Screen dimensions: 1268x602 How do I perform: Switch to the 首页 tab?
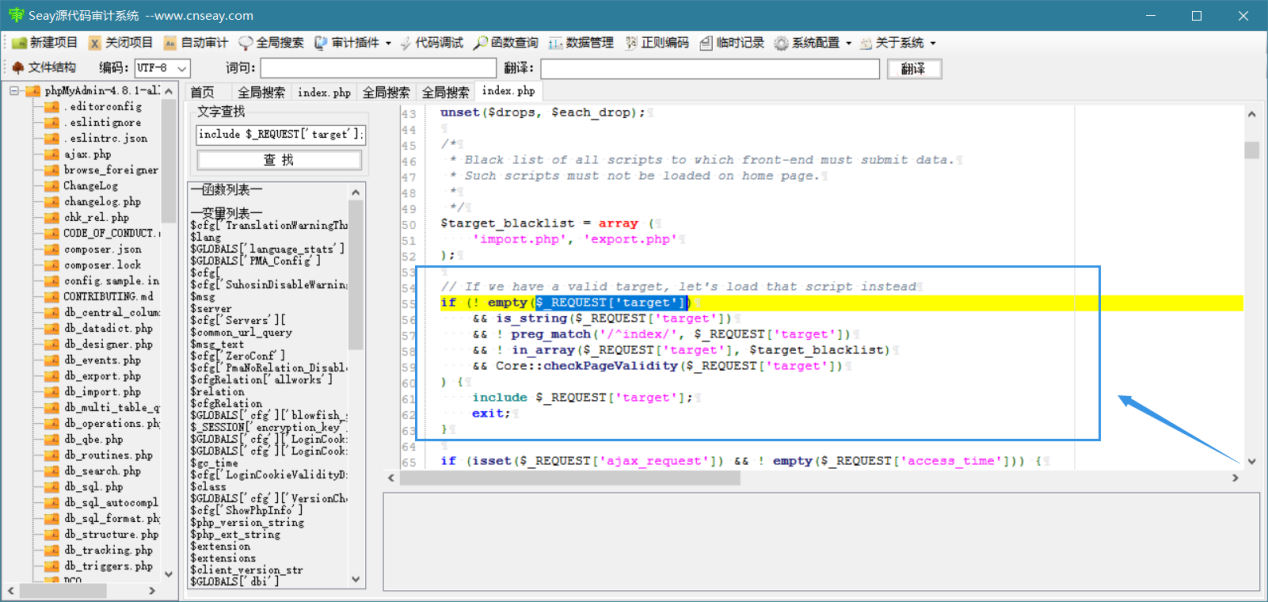click(x=202, y=92)
